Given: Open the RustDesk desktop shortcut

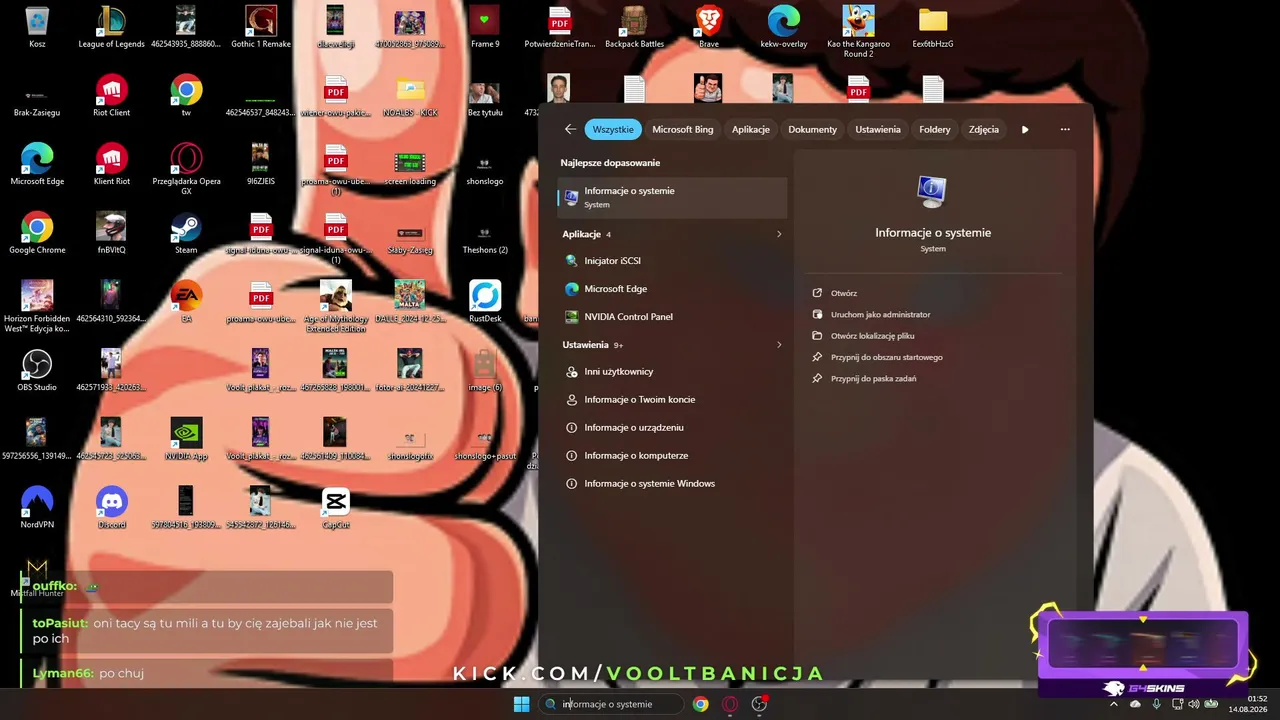Looking at the screenshot, I should 485,302.
